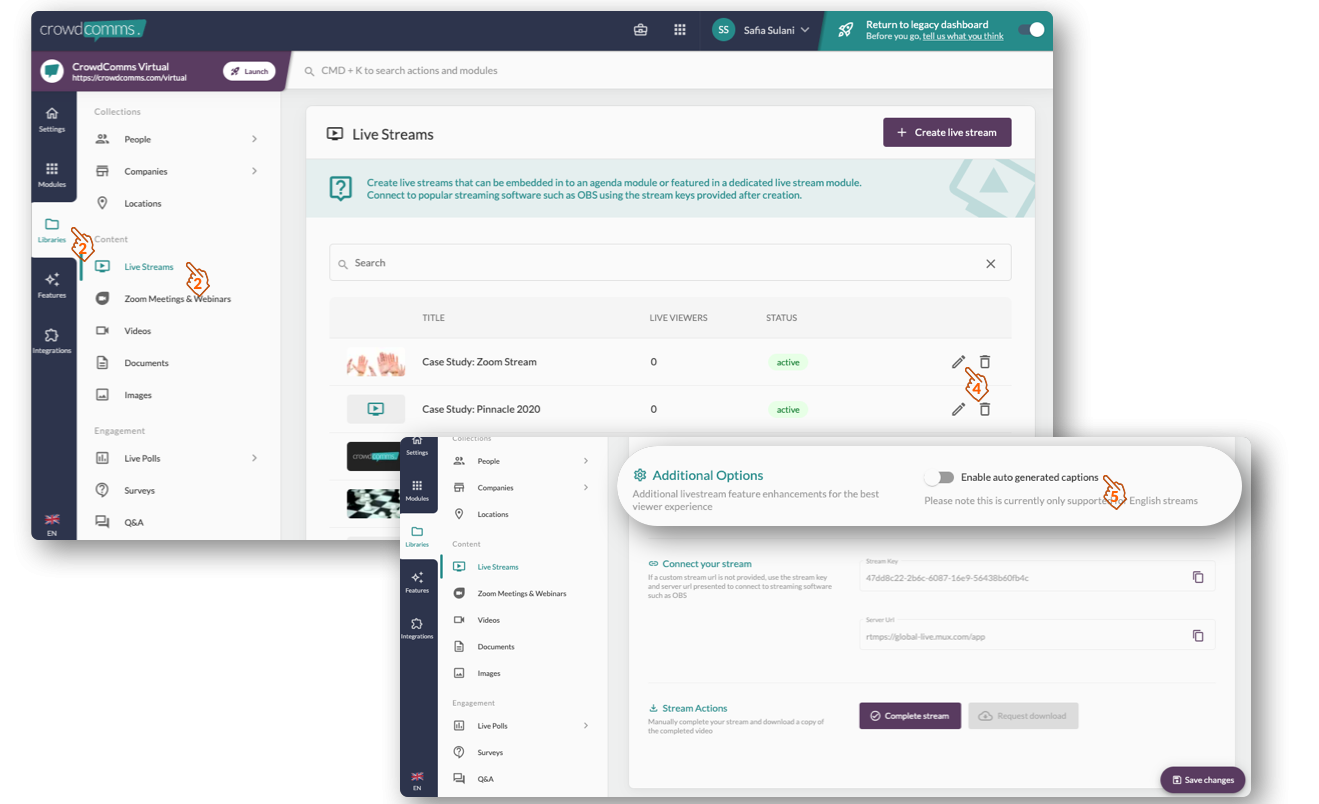Open Documents on the stream edit page
The image size is (1319, 804).
tap(496, 647)
